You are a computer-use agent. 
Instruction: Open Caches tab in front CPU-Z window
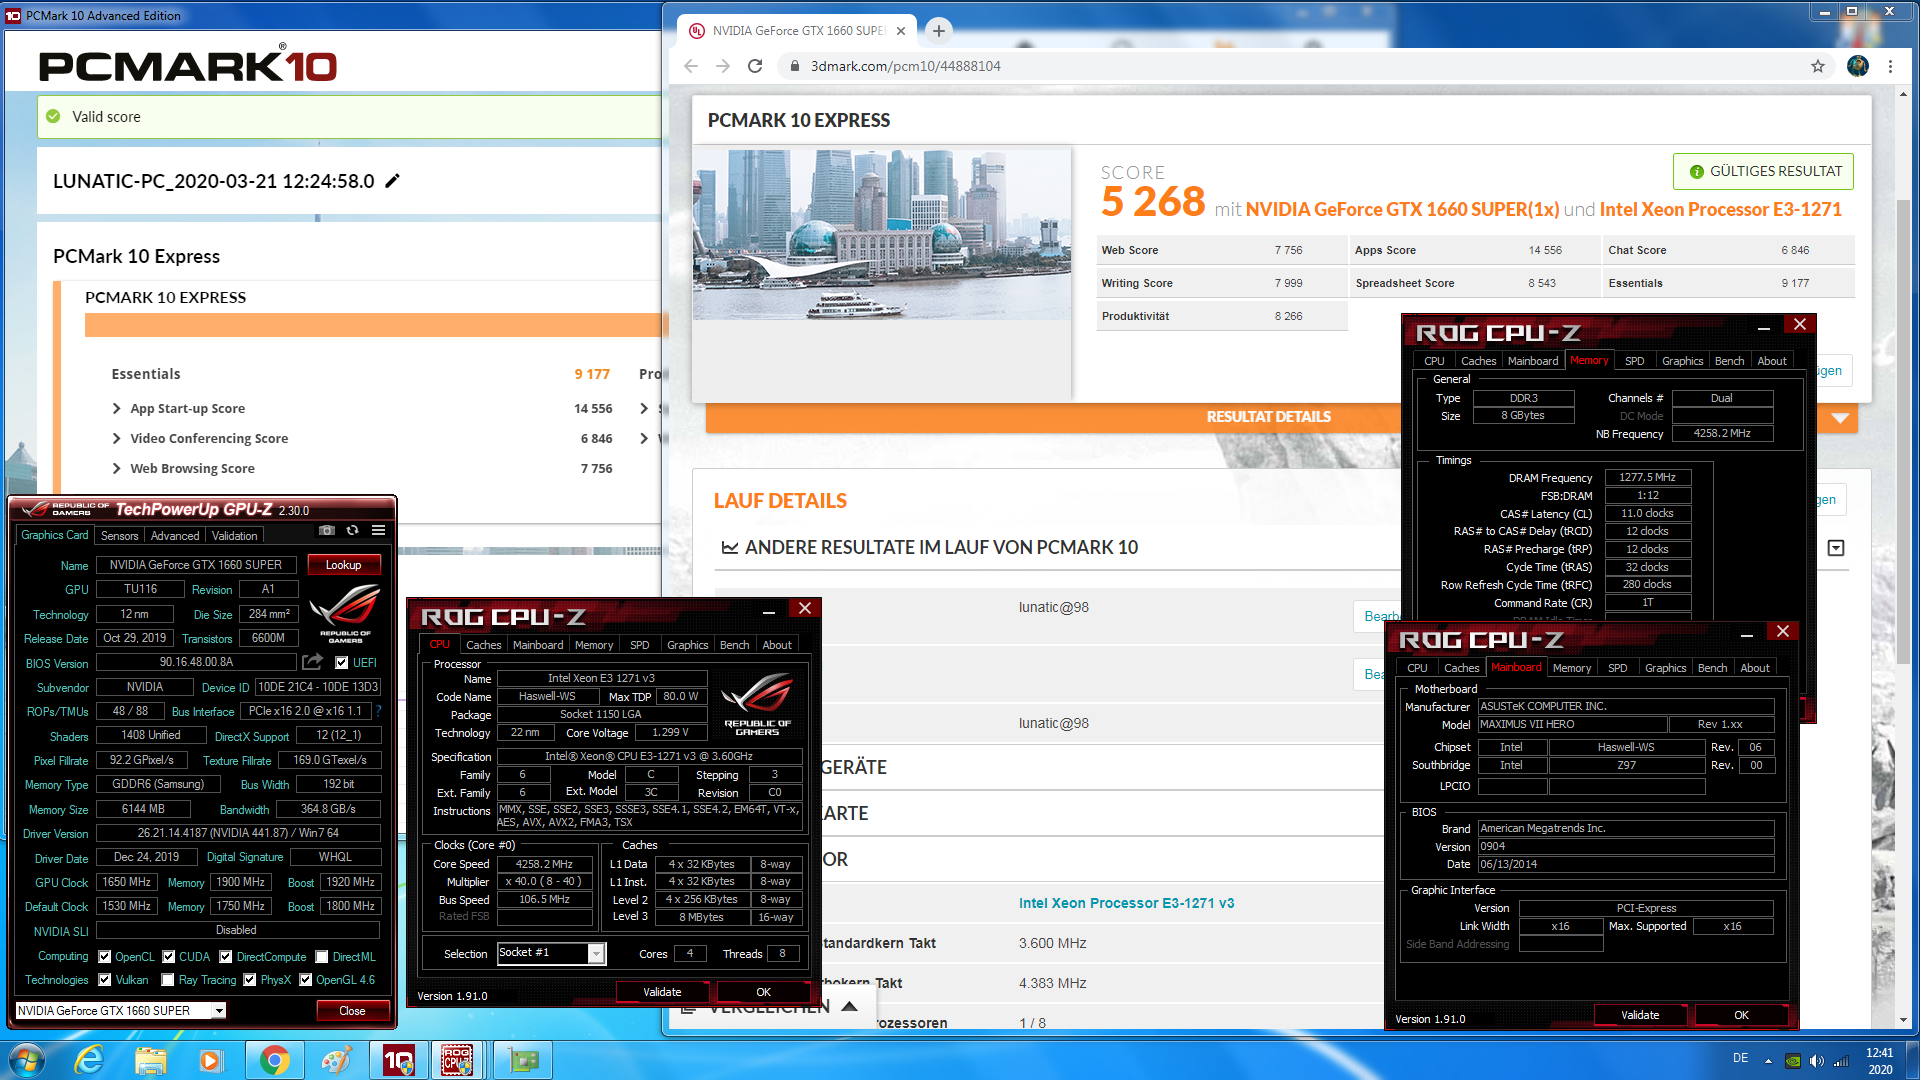484,645
